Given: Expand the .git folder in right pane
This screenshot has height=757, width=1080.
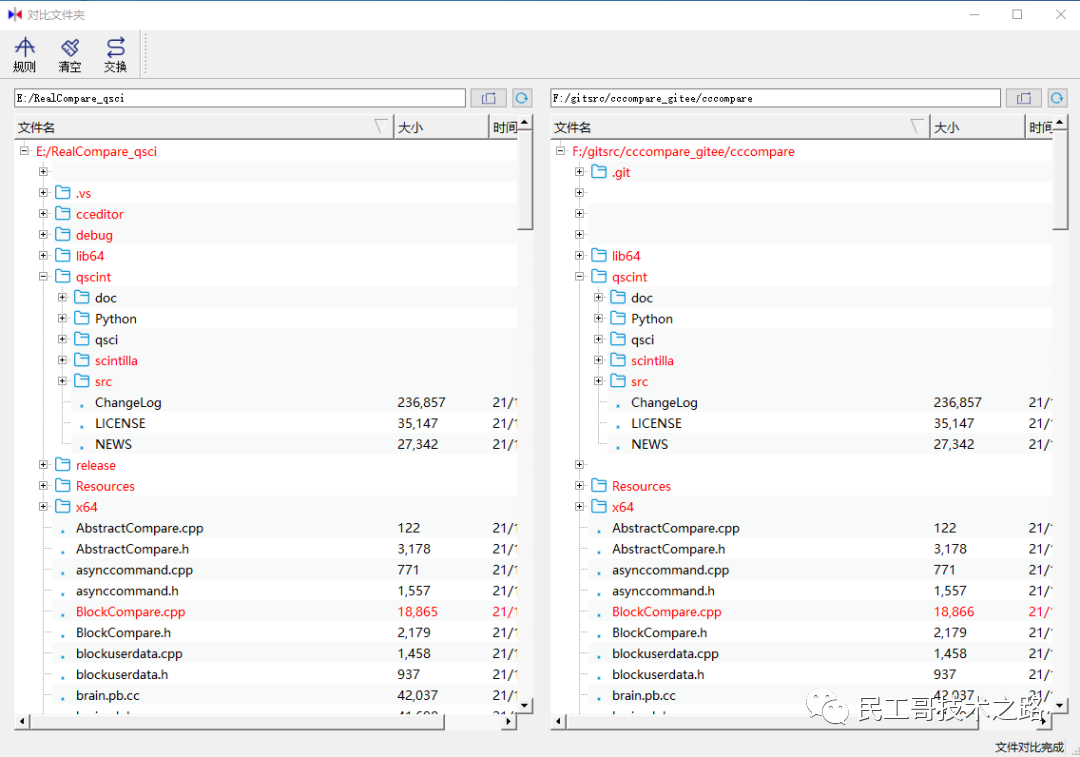Looking at the screenshot, I should (579, 172).
